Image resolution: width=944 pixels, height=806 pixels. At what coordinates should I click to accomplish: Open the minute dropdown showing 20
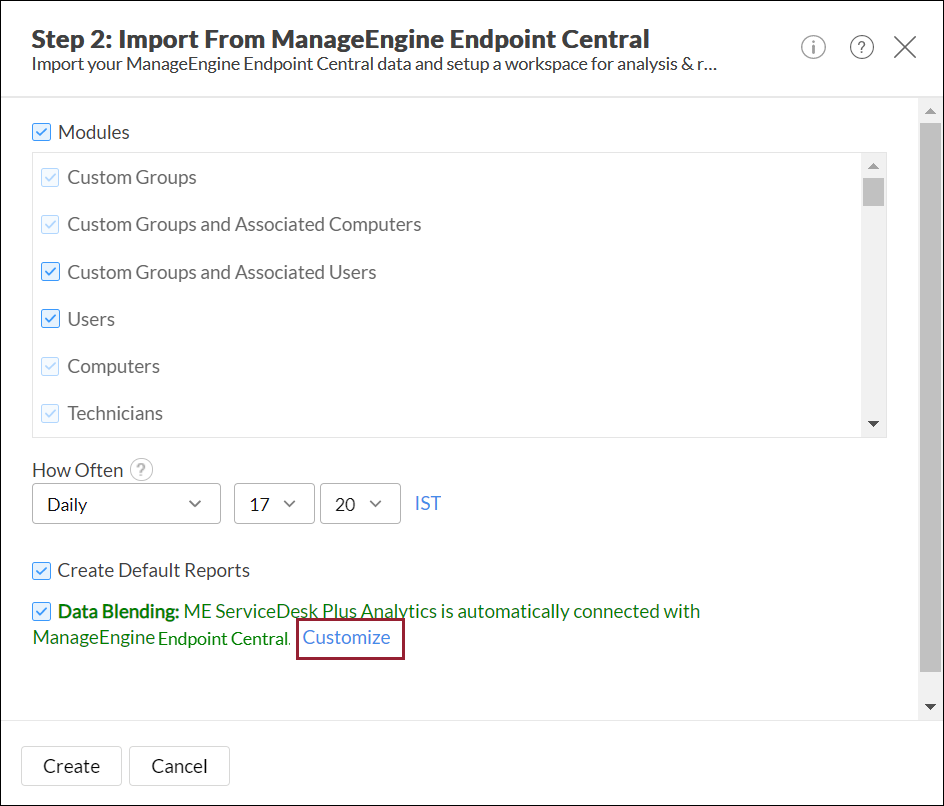point(360,504)
